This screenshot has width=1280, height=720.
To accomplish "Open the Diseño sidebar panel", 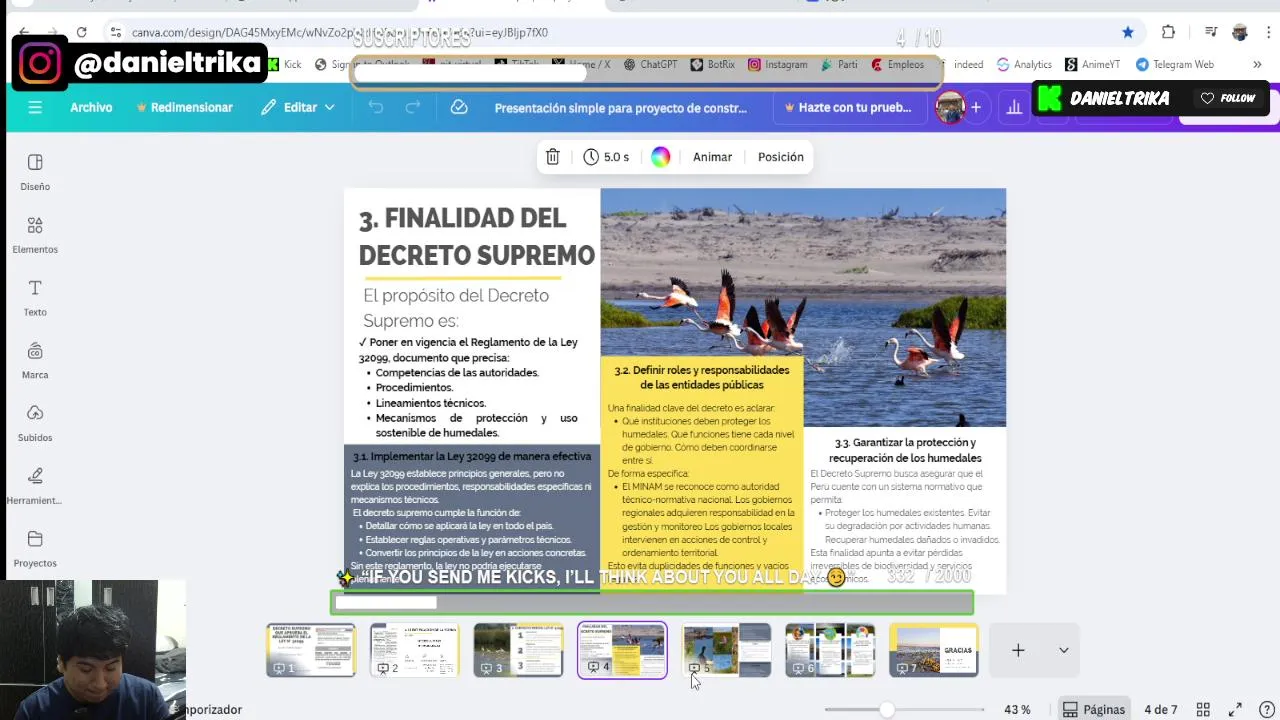I will click(35, 172).
